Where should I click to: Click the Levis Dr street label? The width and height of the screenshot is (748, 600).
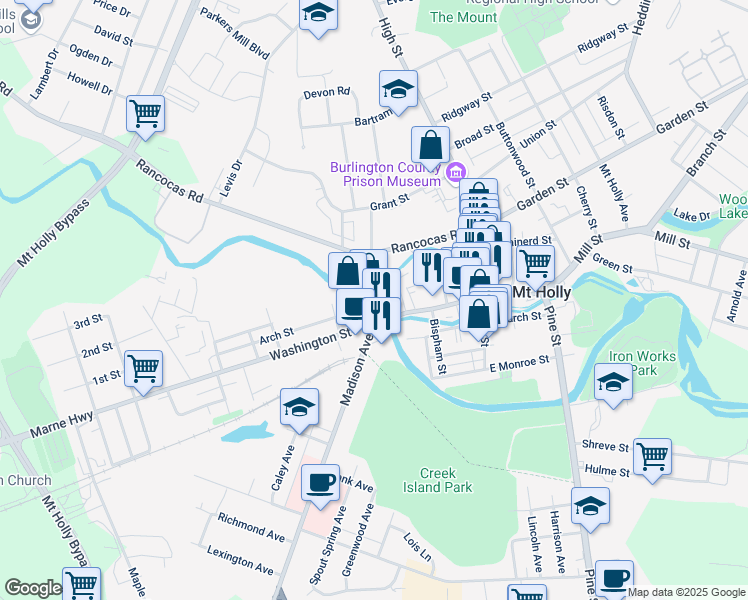click(x=231, y=178)
